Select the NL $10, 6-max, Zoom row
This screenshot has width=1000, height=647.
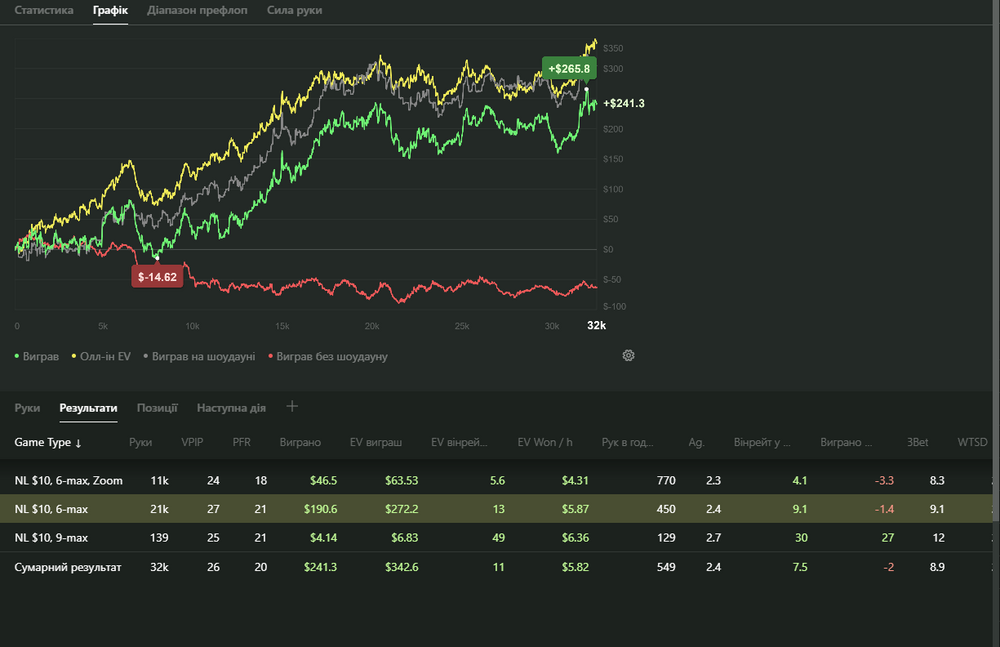[x=69, y=481]
